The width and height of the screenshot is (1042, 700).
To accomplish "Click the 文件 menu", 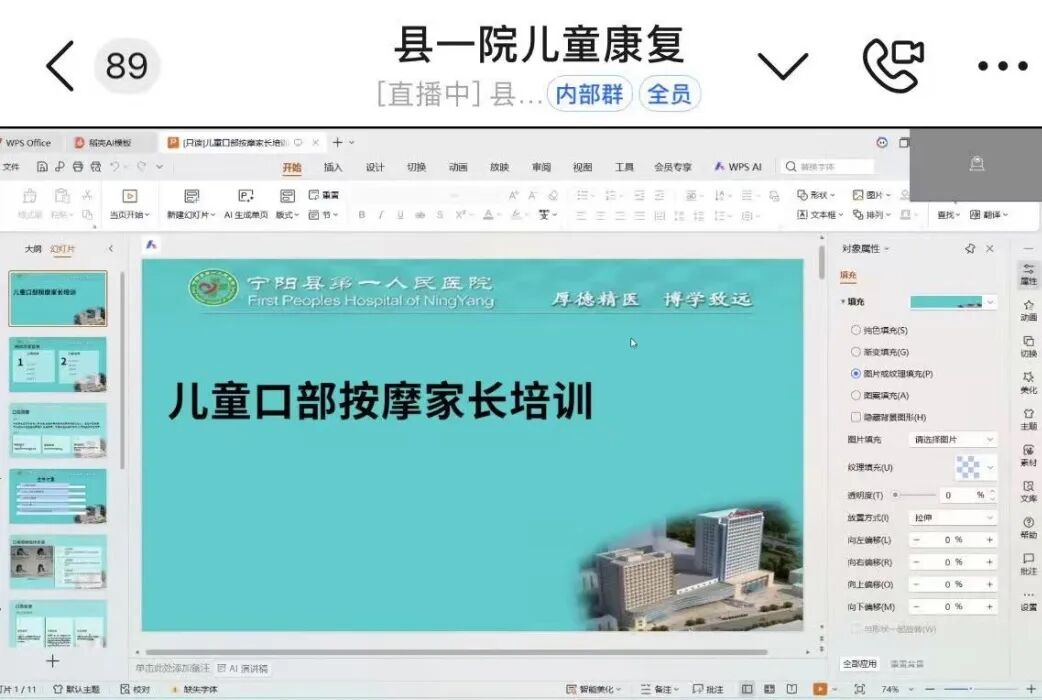I will [x=11, y=167].
